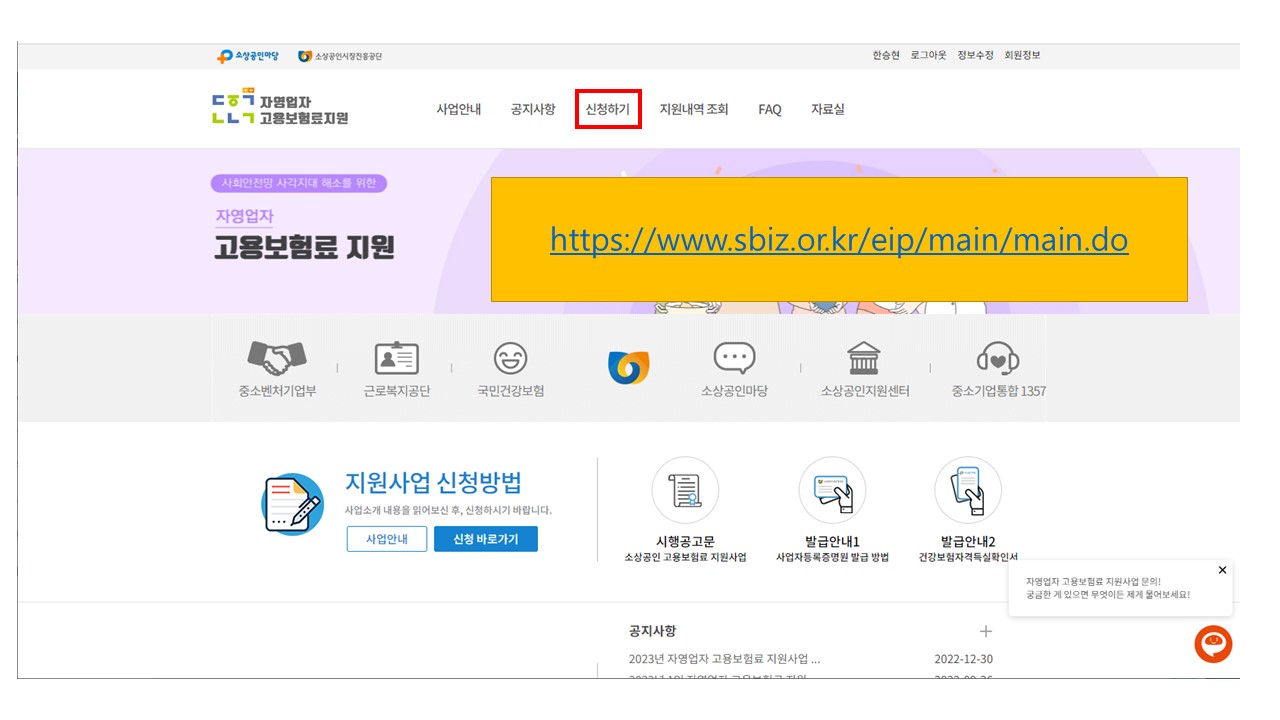This screenshot has height=720, width=1280.
Task: Click the 로그아웃 link
Action: [x=929, y=55]
